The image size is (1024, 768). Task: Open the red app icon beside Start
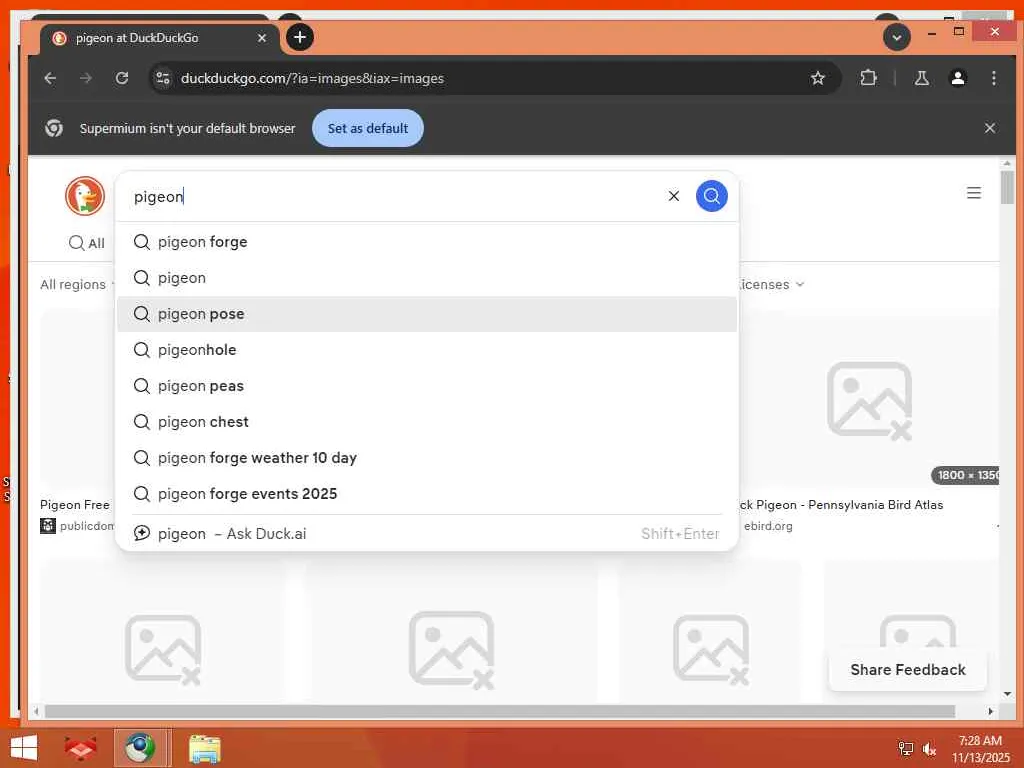click(80, 748)
